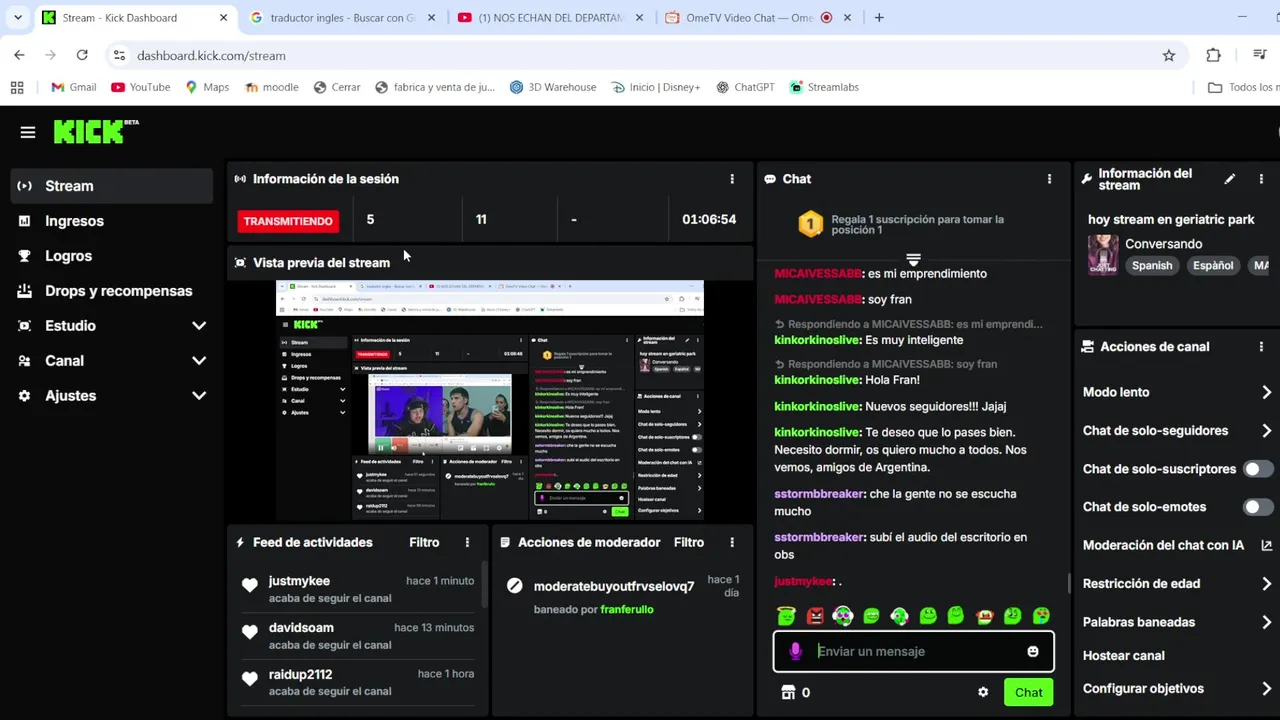Click Filtro in Feed de actividades
Image resolution: width=1280 pixels, height=720 pixels.
tap(424, 542)
